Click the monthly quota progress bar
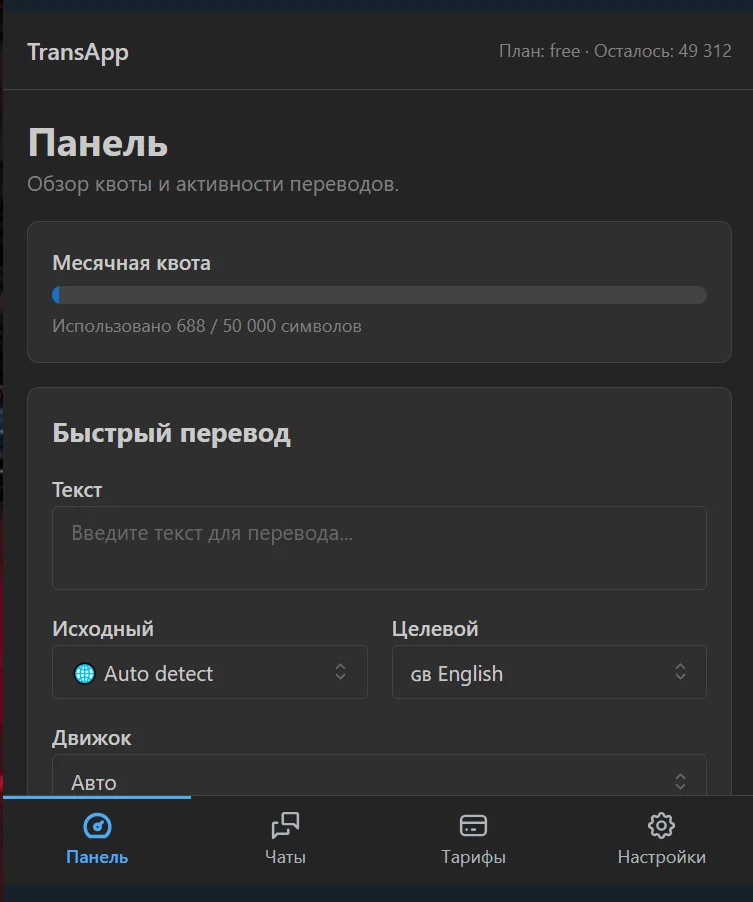The image size is (753, 902). pyautogui.click(x=379, y=295)
